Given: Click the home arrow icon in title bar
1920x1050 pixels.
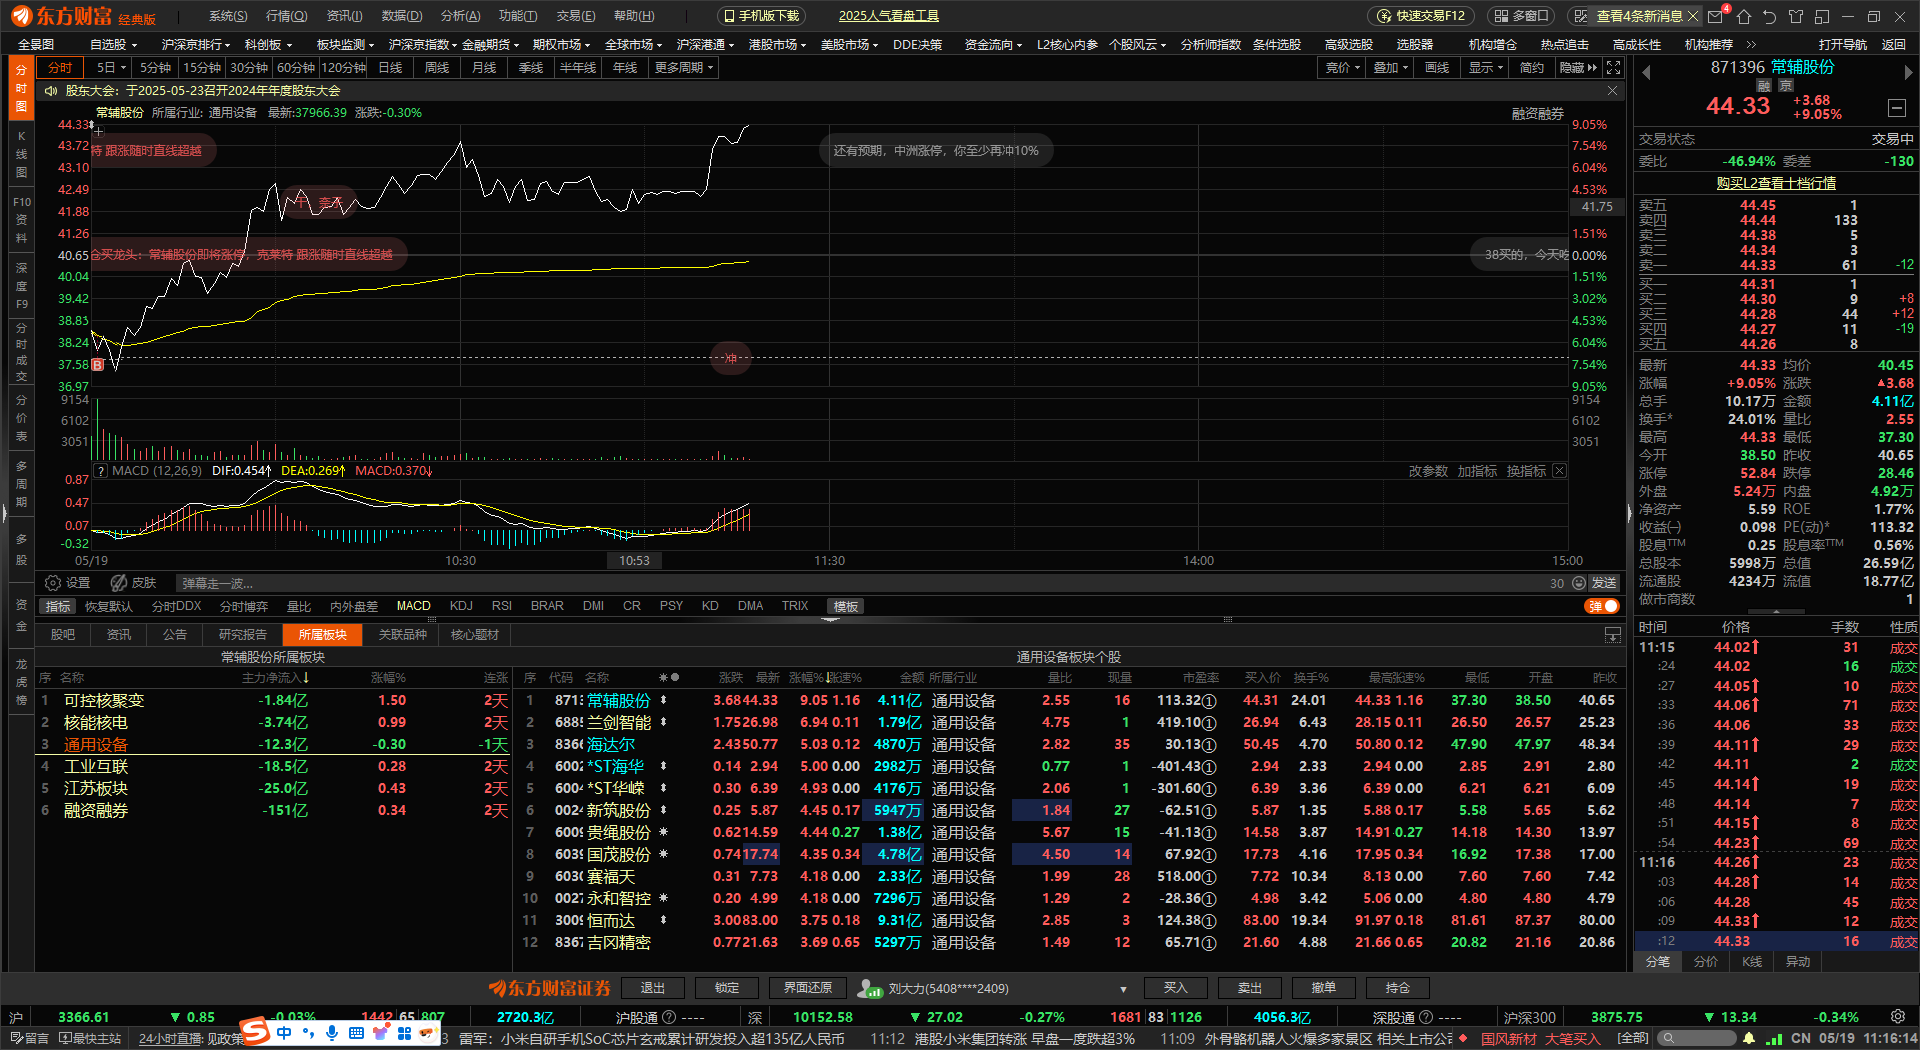Looking at the screenshot, I should point(1744,16).
